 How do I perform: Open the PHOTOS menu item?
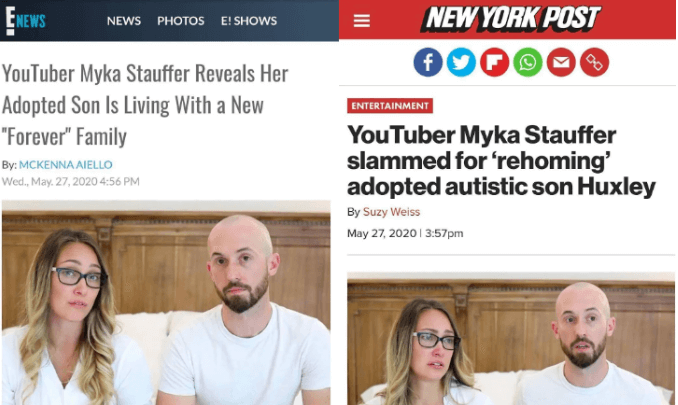coord(180,21)
